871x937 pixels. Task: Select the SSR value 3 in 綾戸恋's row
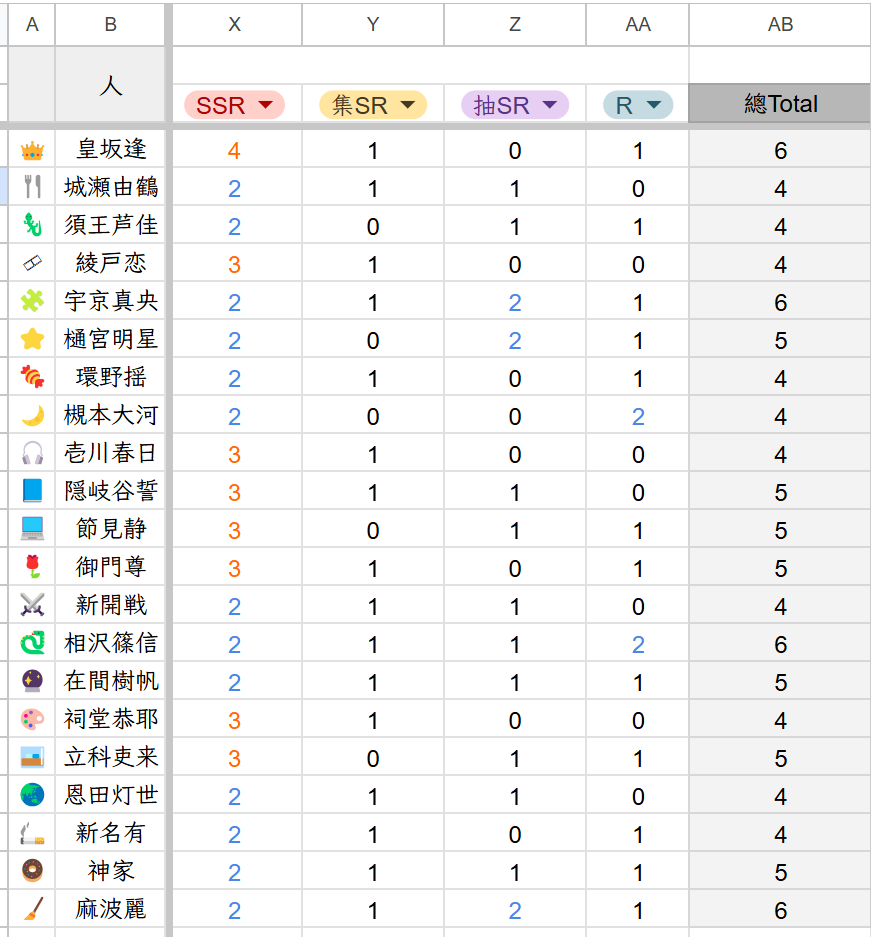(x=234, y=264)
